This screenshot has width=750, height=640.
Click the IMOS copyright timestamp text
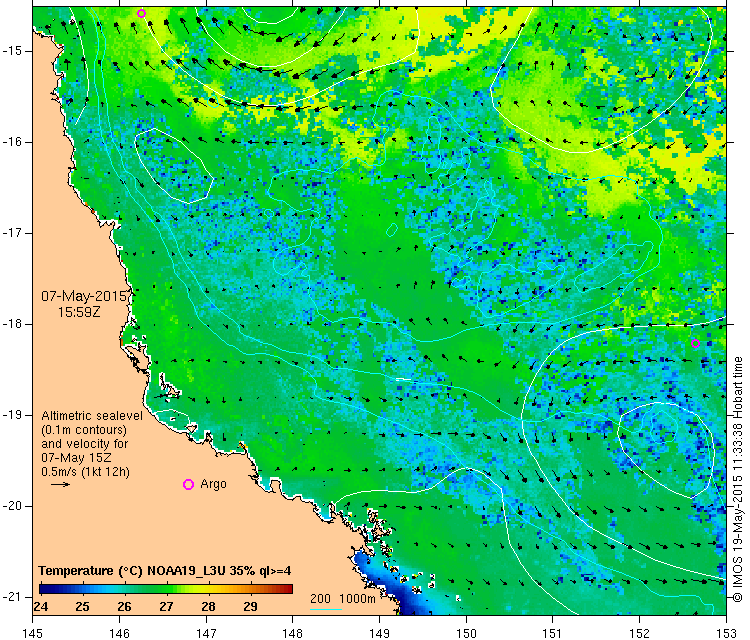click(x=737, y=479)
